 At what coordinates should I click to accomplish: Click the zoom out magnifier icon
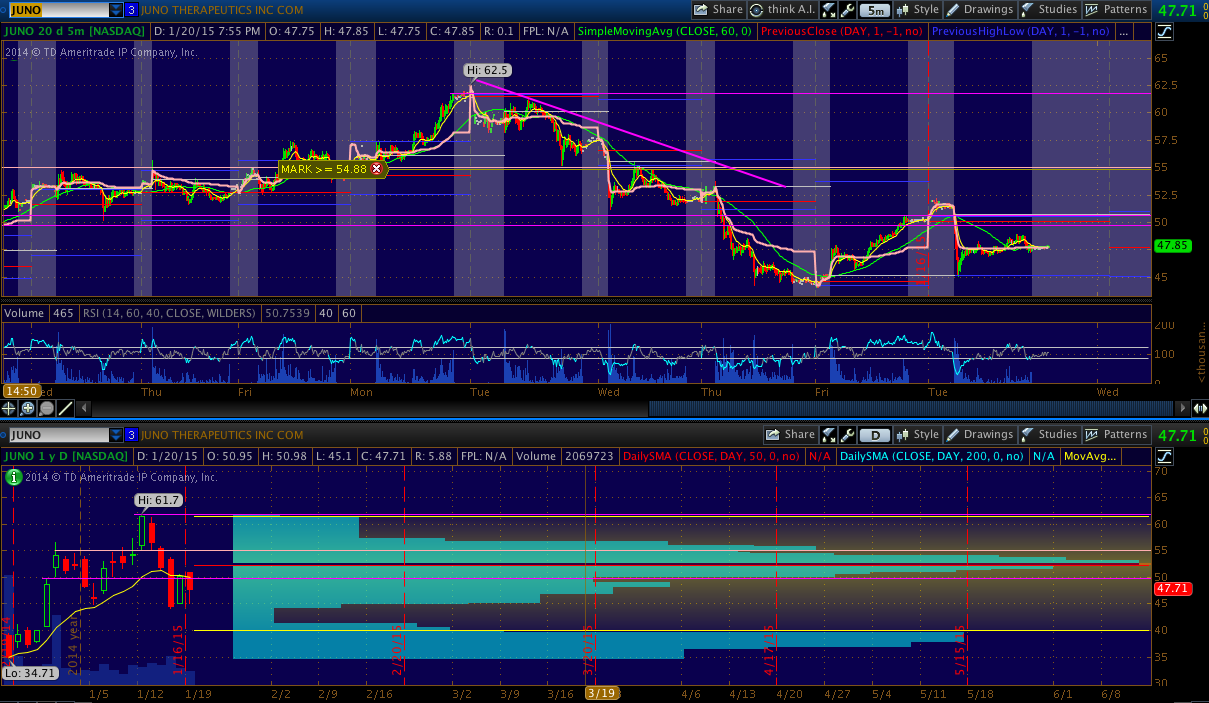(x=46, y=408)
